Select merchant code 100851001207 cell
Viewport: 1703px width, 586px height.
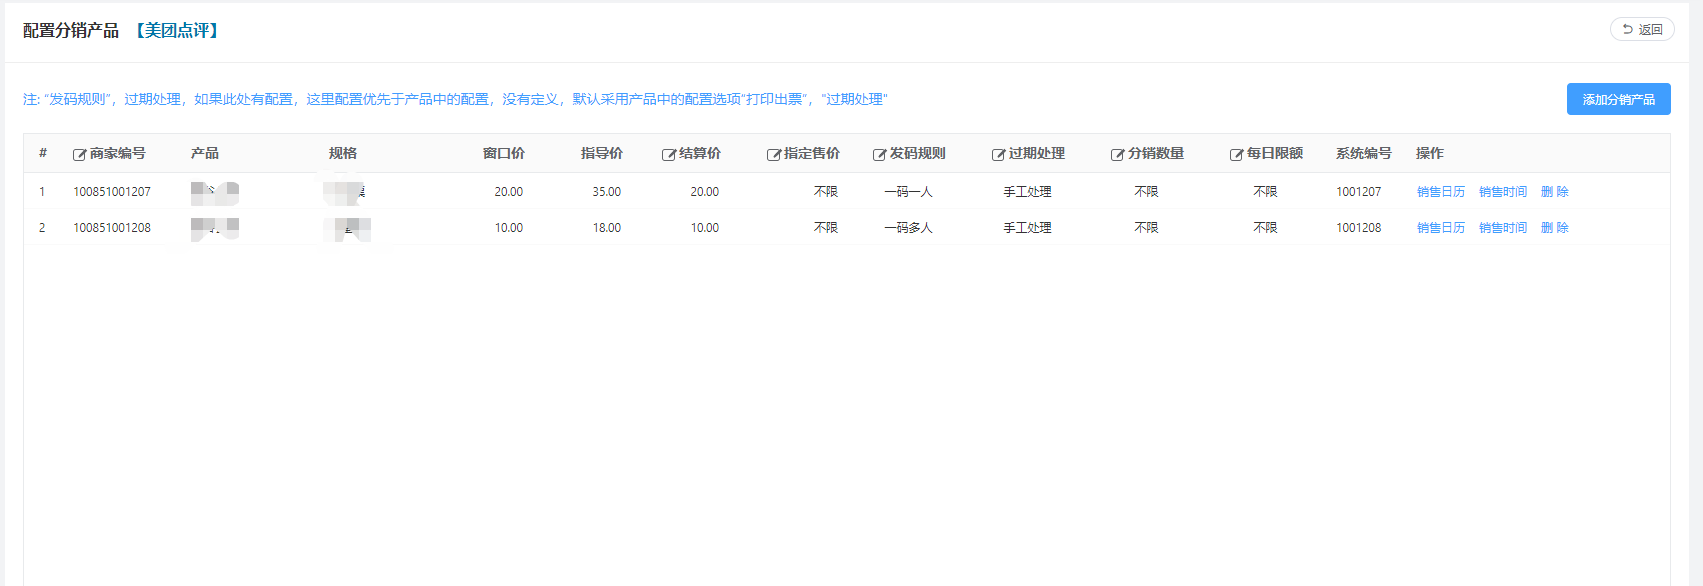(x=112, y=192)
